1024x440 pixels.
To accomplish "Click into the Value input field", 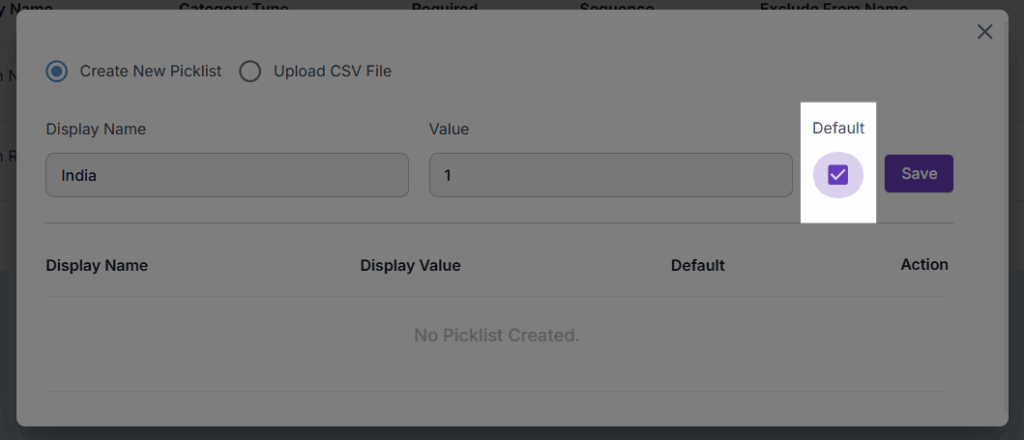I will [x=611, y=175].
